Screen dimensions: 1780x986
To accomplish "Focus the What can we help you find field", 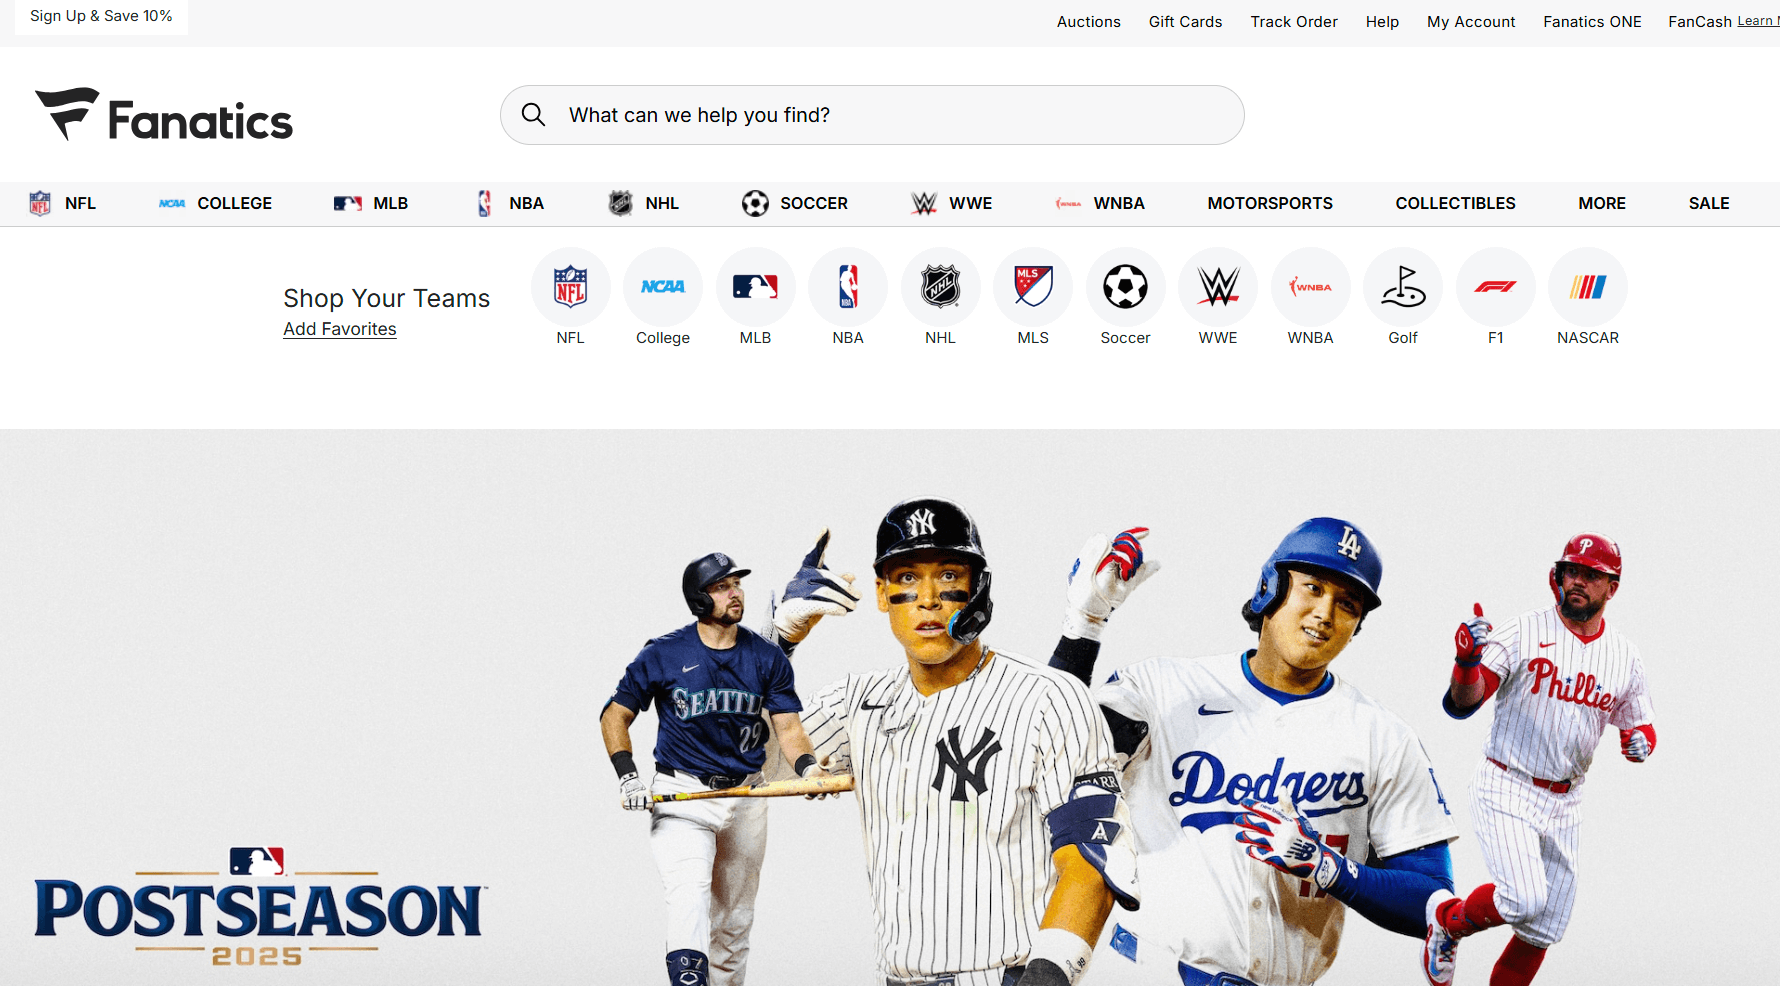I will [872, 115].
